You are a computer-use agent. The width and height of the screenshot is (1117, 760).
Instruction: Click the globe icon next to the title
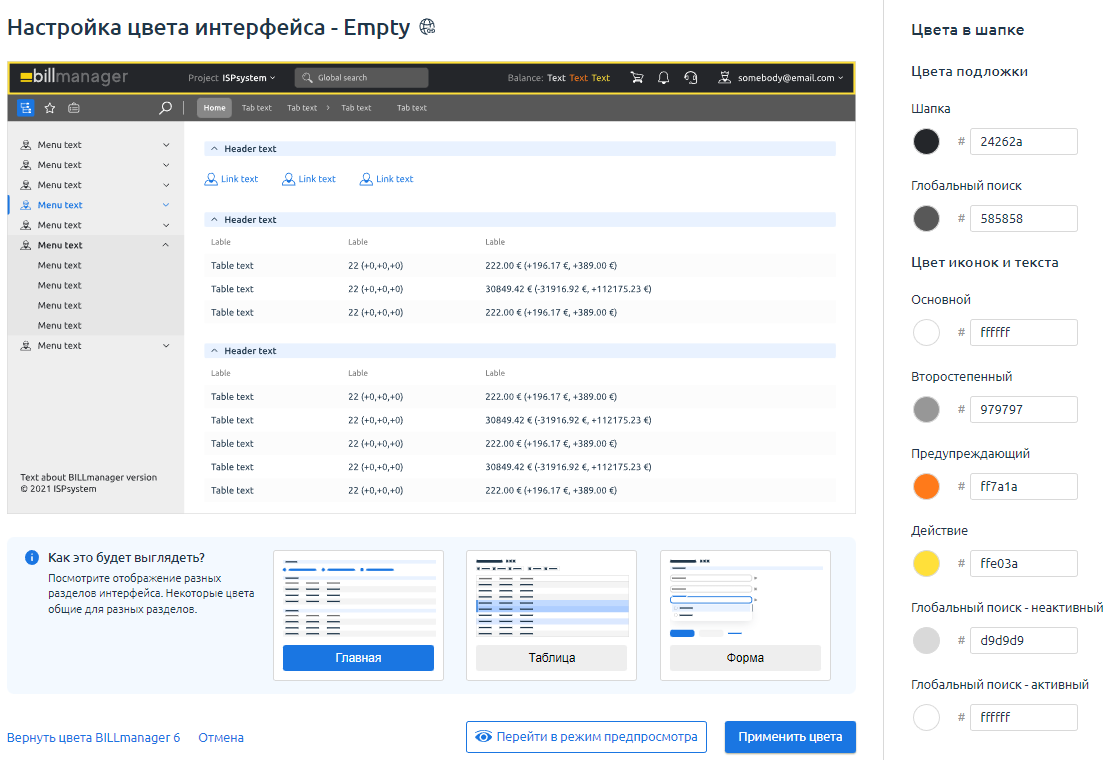(x=428, y=27)
